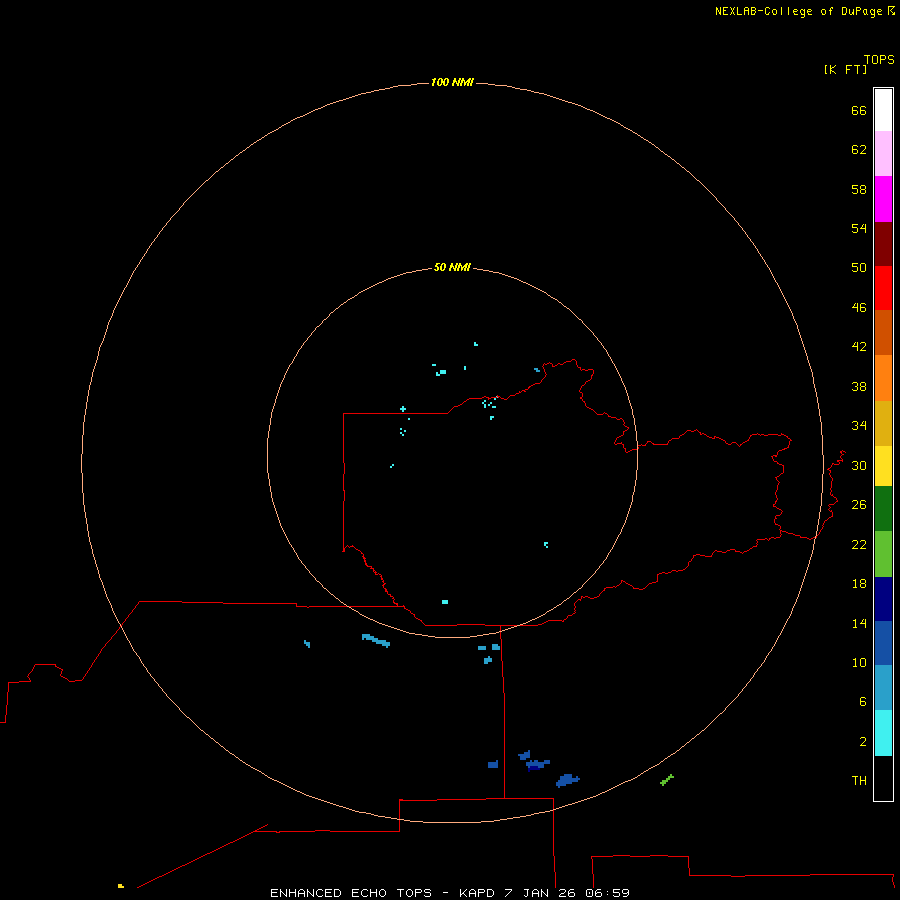900x900 pixels.
Task: Click the white swatch in TOPS legend
Action: (x=883, y=109)
